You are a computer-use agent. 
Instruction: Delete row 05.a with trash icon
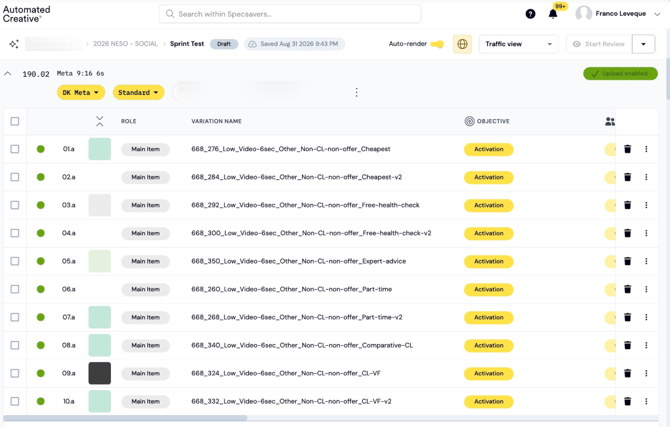pyautogui.click(x=627, y=261)
